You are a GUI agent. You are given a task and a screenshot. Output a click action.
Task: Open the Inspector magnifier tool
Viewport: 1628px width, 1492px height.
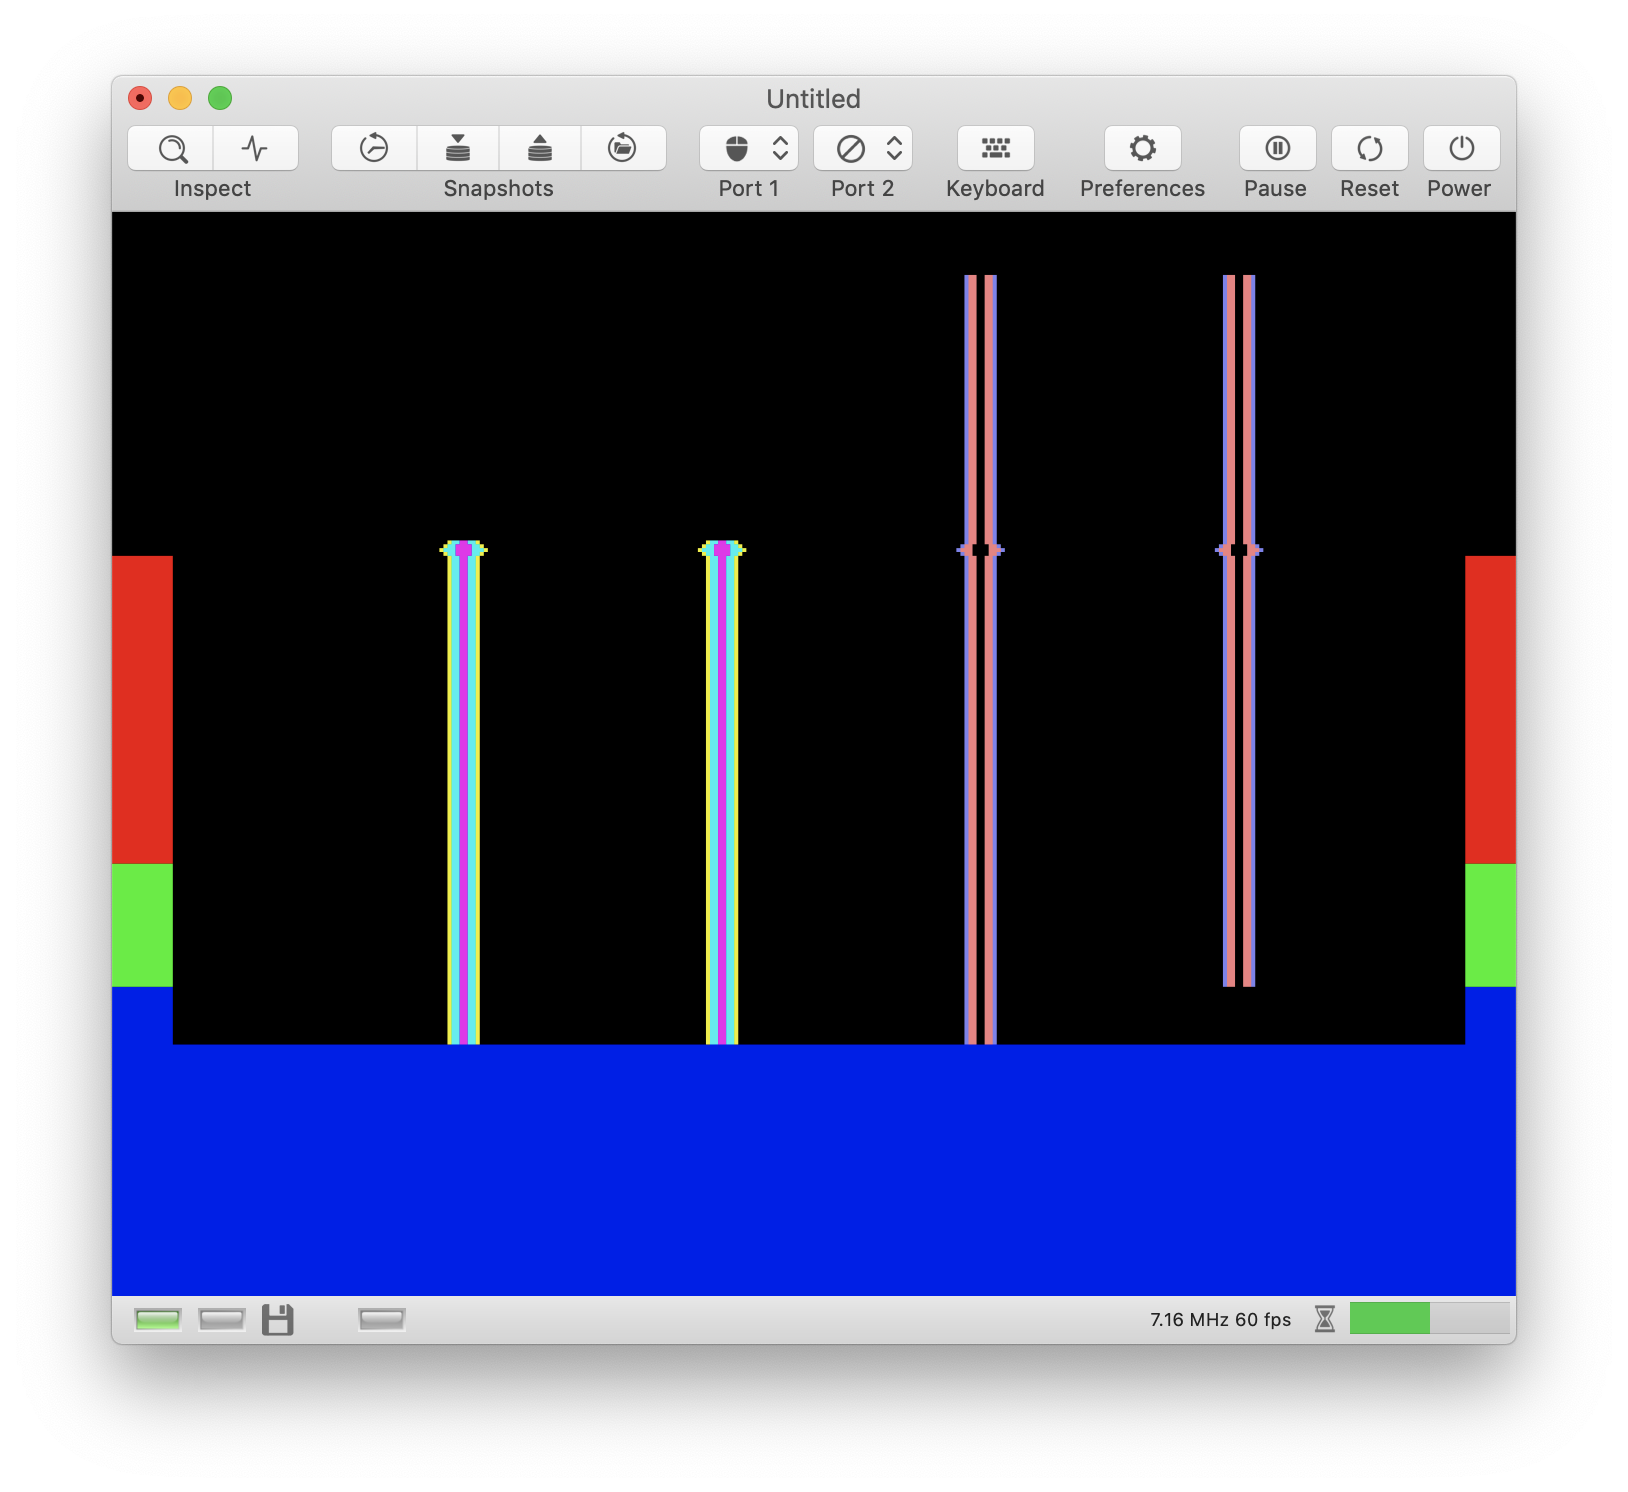coord(171,149)
